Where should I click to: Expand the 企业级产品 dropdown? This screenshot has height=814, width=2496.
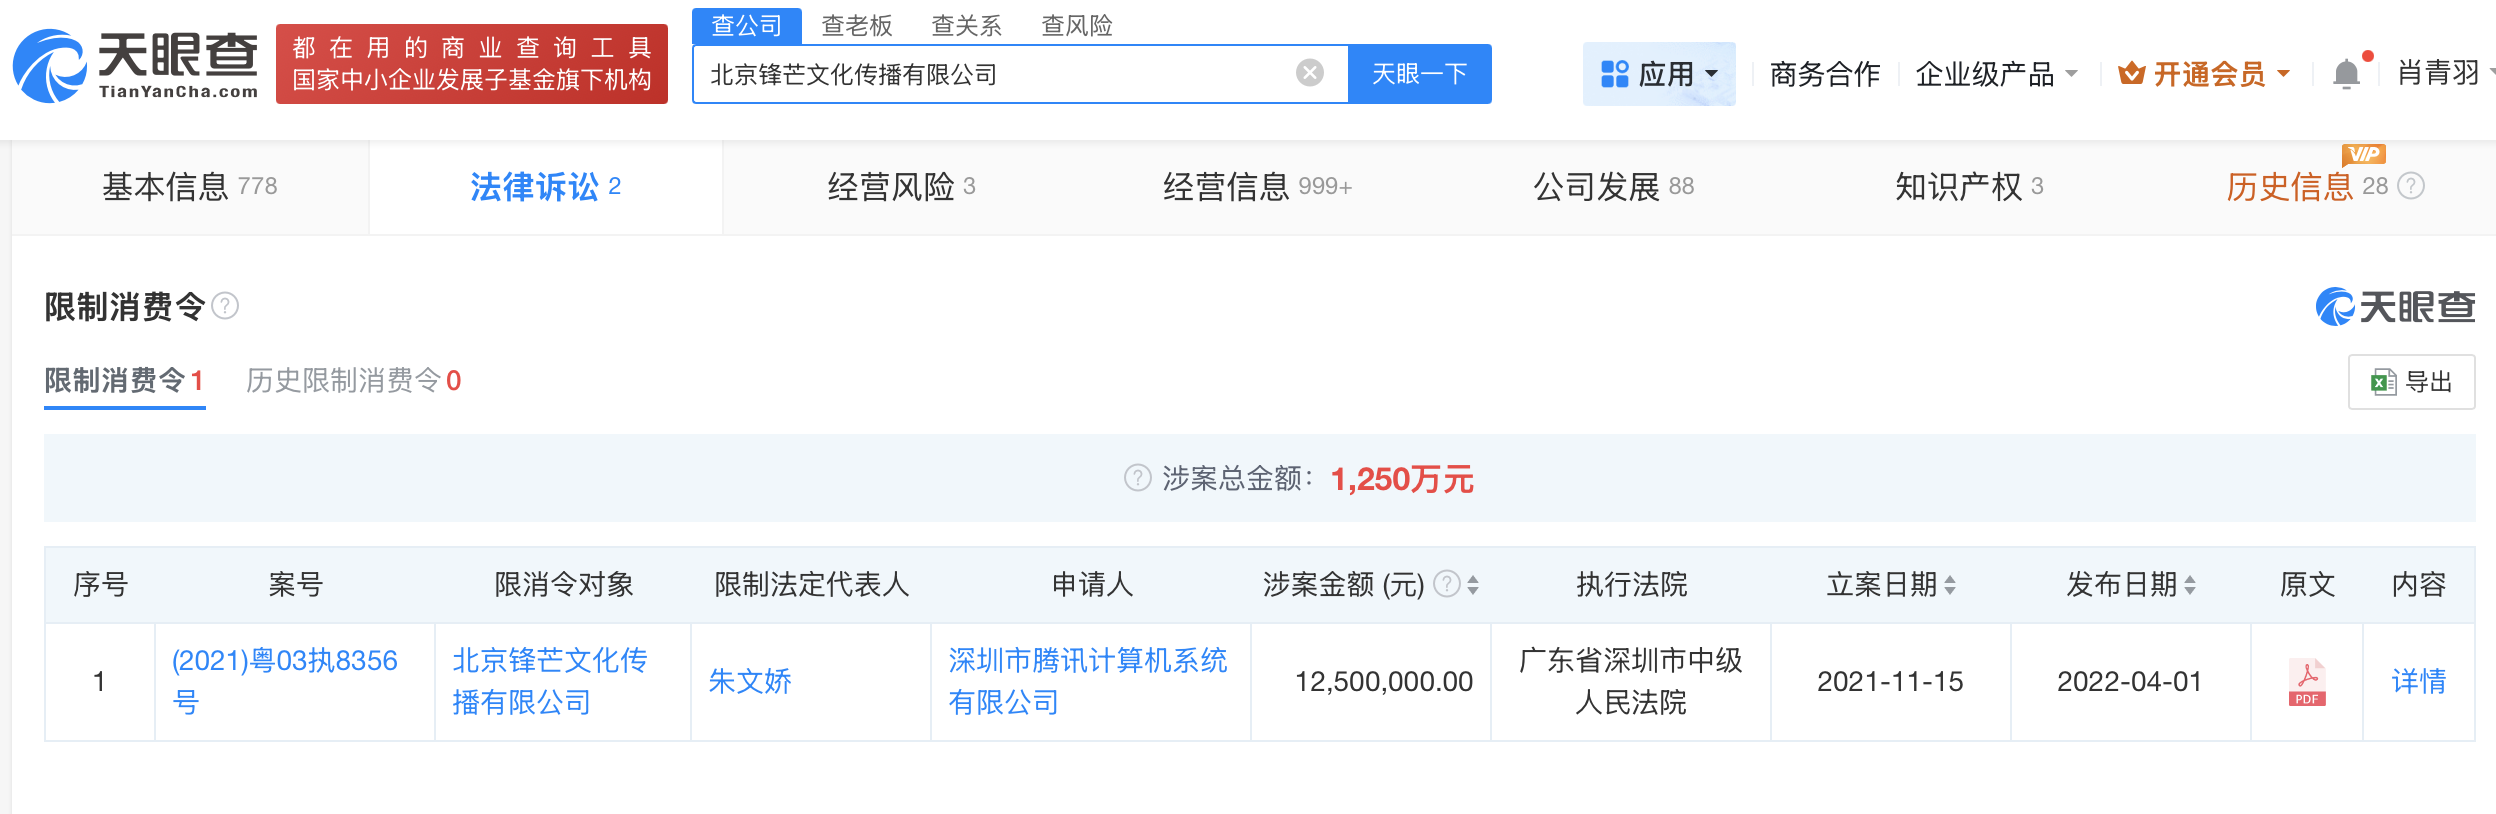click(x=1996, y=74)
